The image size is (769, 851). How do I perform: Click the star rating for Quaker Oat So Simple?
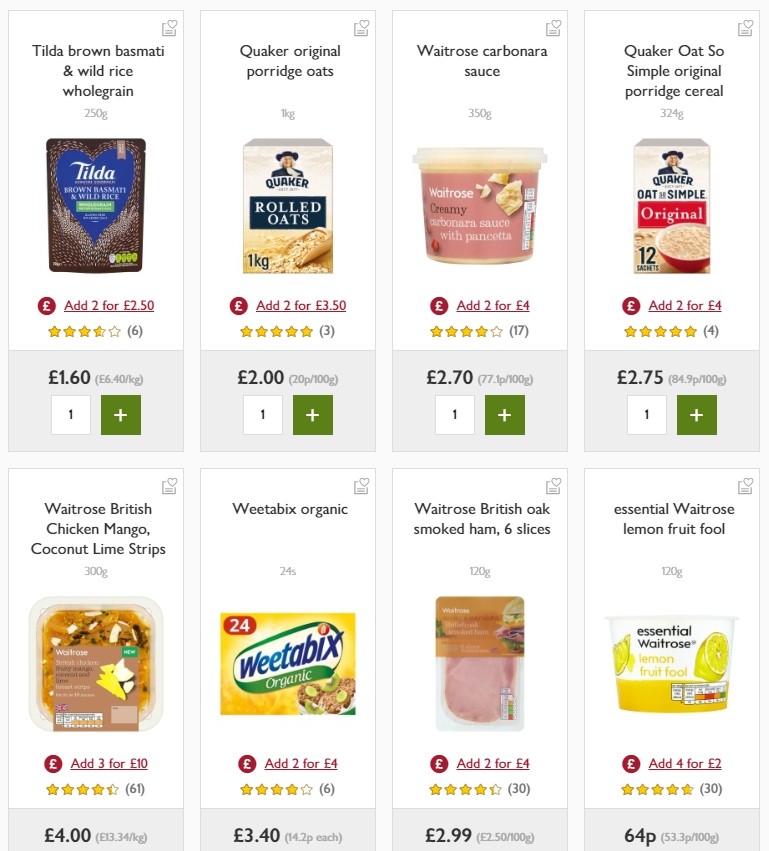pyautogui.click(x=660, y=329)
